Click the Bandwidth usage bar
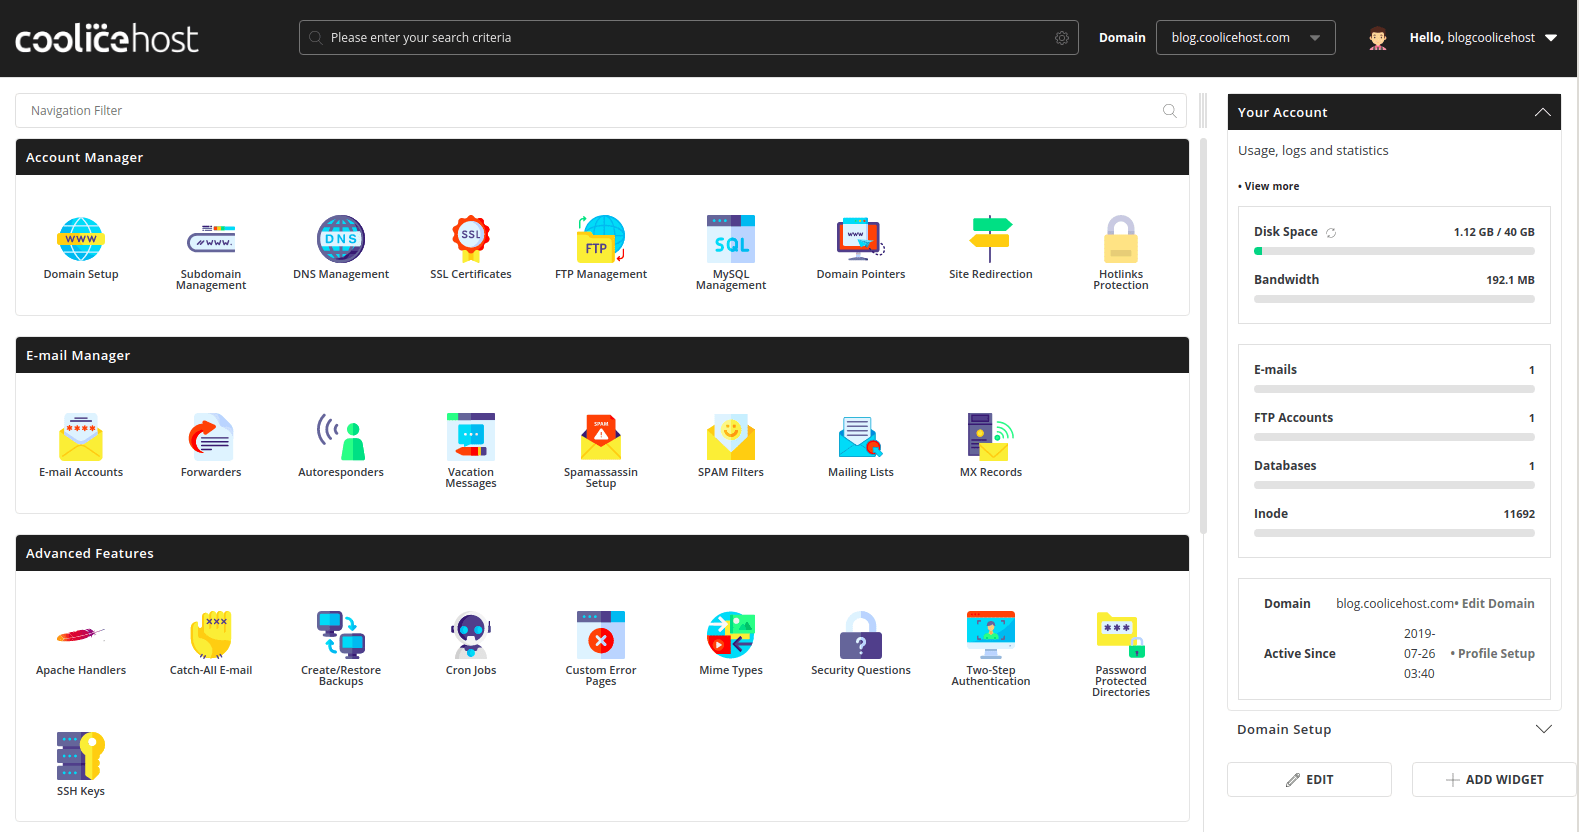1579x832 pixels. click(1394, 299)
